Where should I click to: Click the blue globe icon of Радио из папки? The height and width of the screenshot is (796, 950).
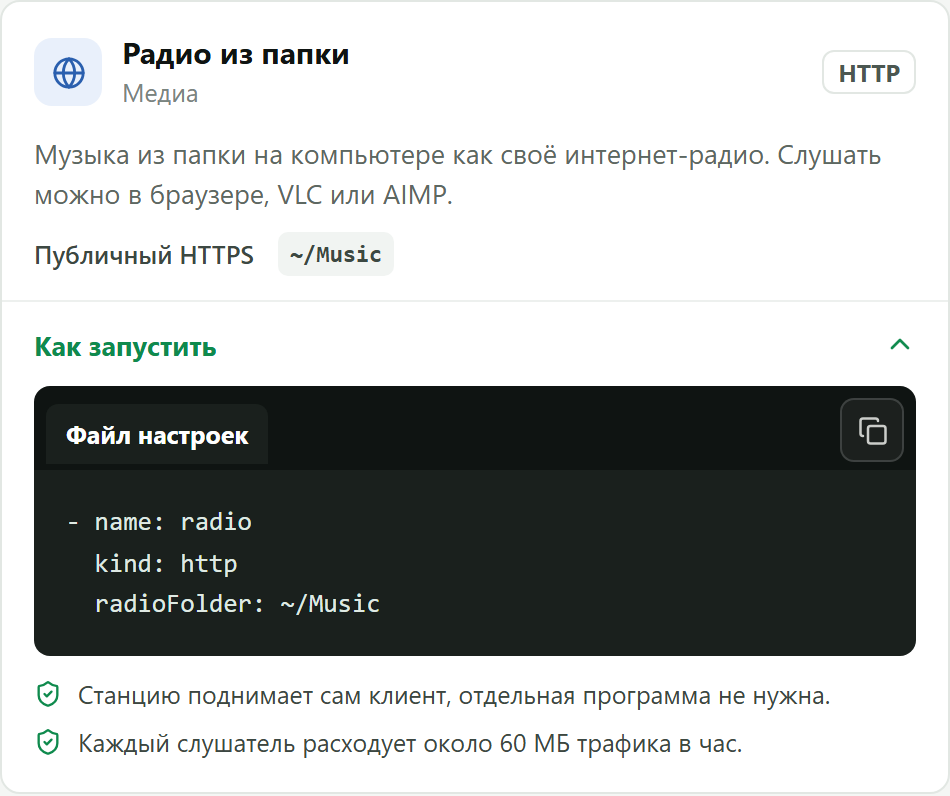point(68,73)
